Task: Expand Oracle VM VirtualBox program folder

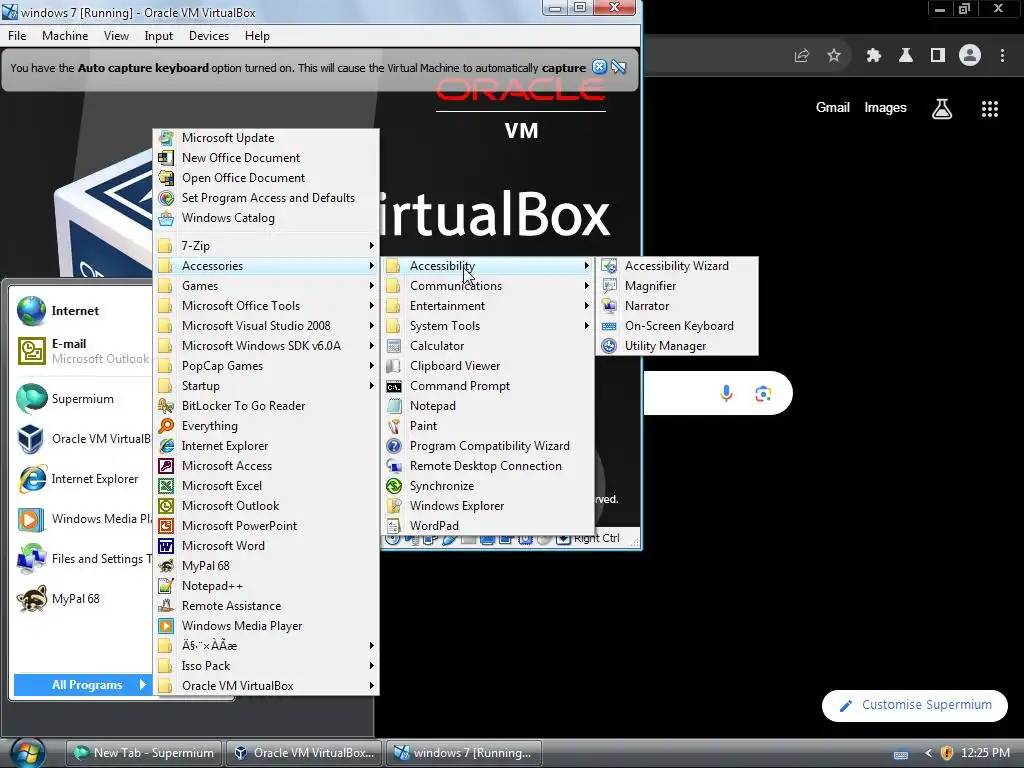Action: (266, 686)
